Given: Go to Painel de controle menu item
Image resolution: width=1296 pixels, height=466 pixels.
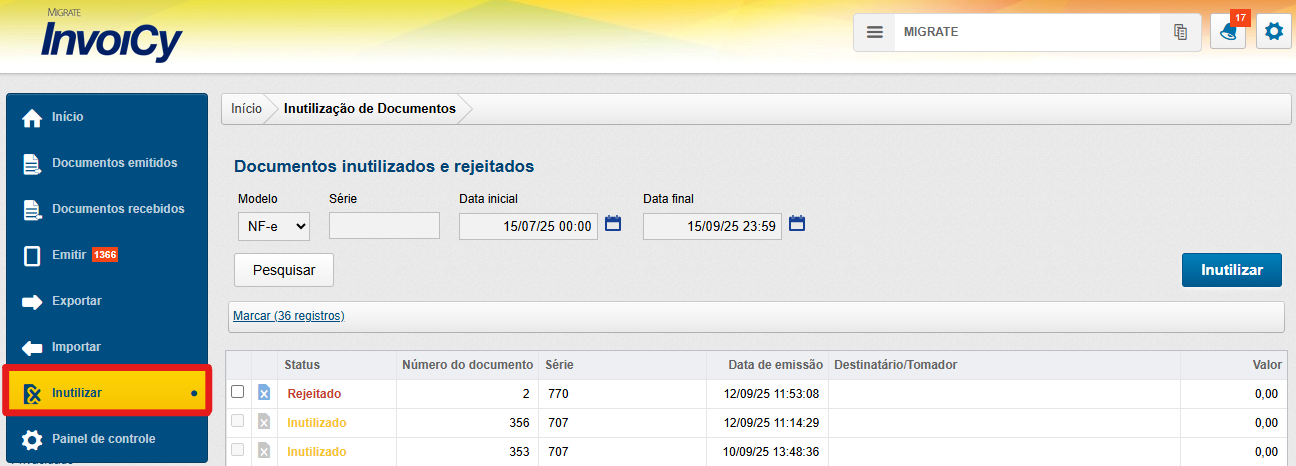Looking at the screenshot, I should point(103,439).
